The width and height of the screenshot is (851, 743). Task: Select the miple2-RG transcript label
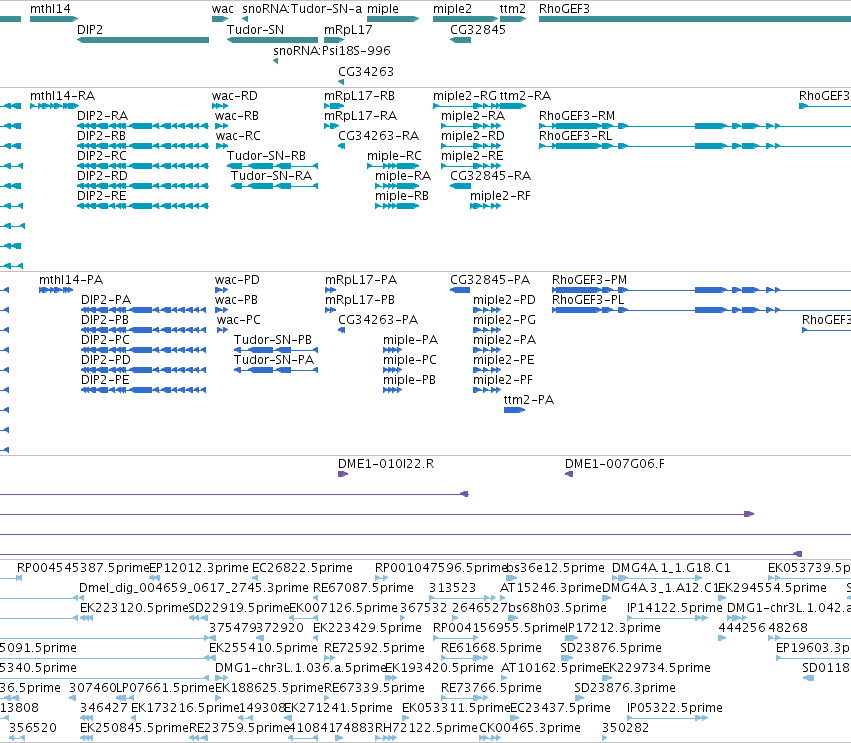pos(465,96)
